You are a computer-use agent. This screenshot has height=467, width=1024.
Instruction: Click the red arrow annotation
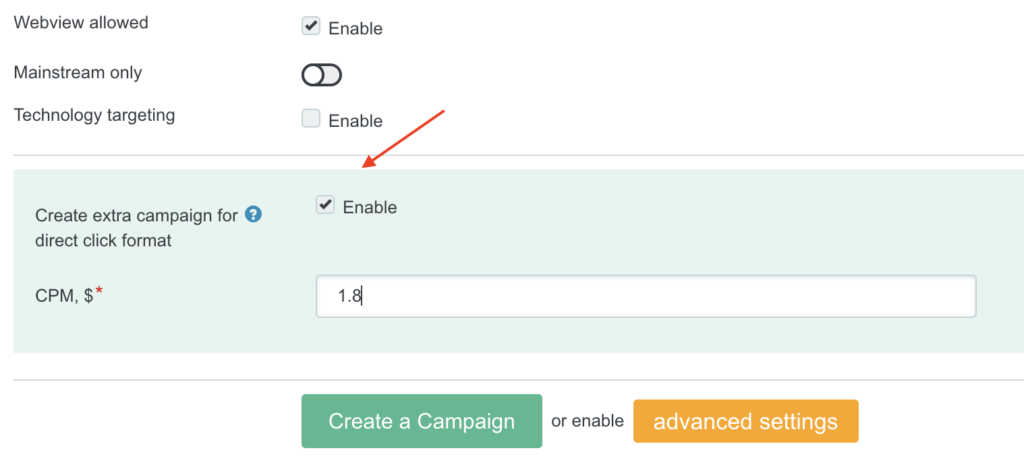(x=404, y=137)
